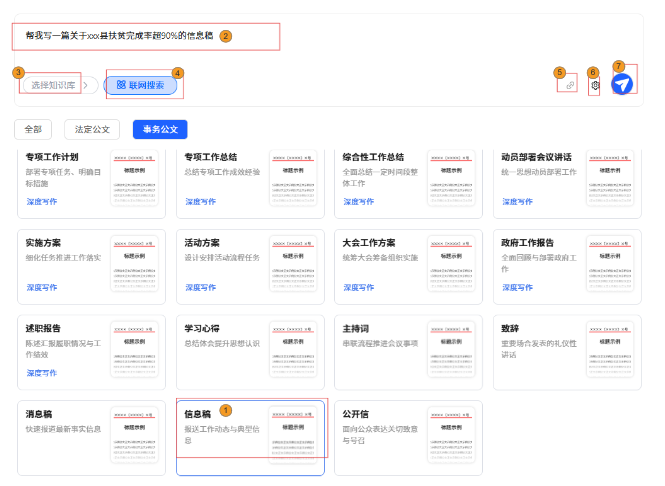Switch to the 法定公文 tab
Screen dimensions: 665x486
click(92, 129)
